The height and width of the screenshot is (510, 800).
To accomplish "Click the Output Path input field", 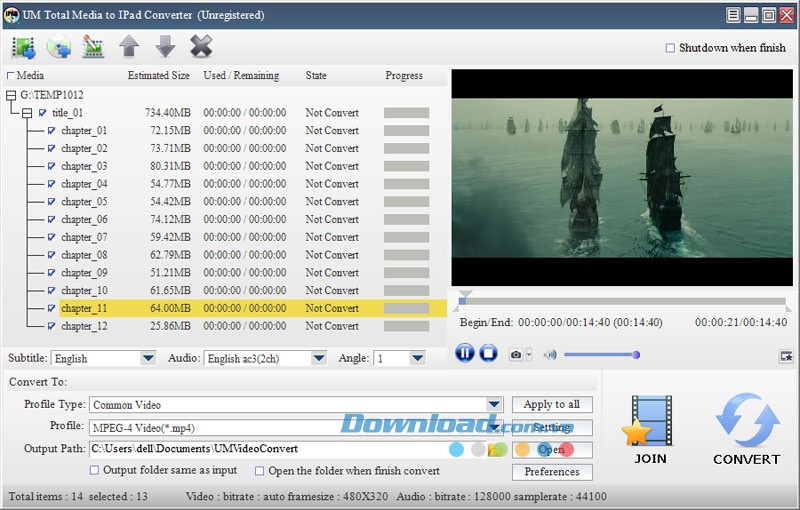I will [286, 449].
